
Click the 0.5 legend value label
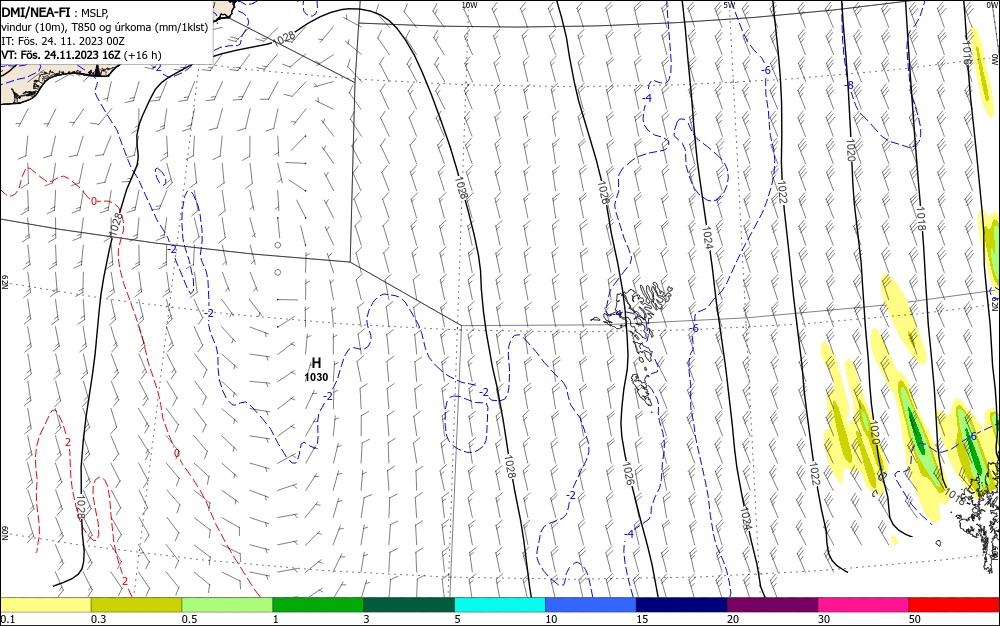pyautogui.click(x=189, y=619)
